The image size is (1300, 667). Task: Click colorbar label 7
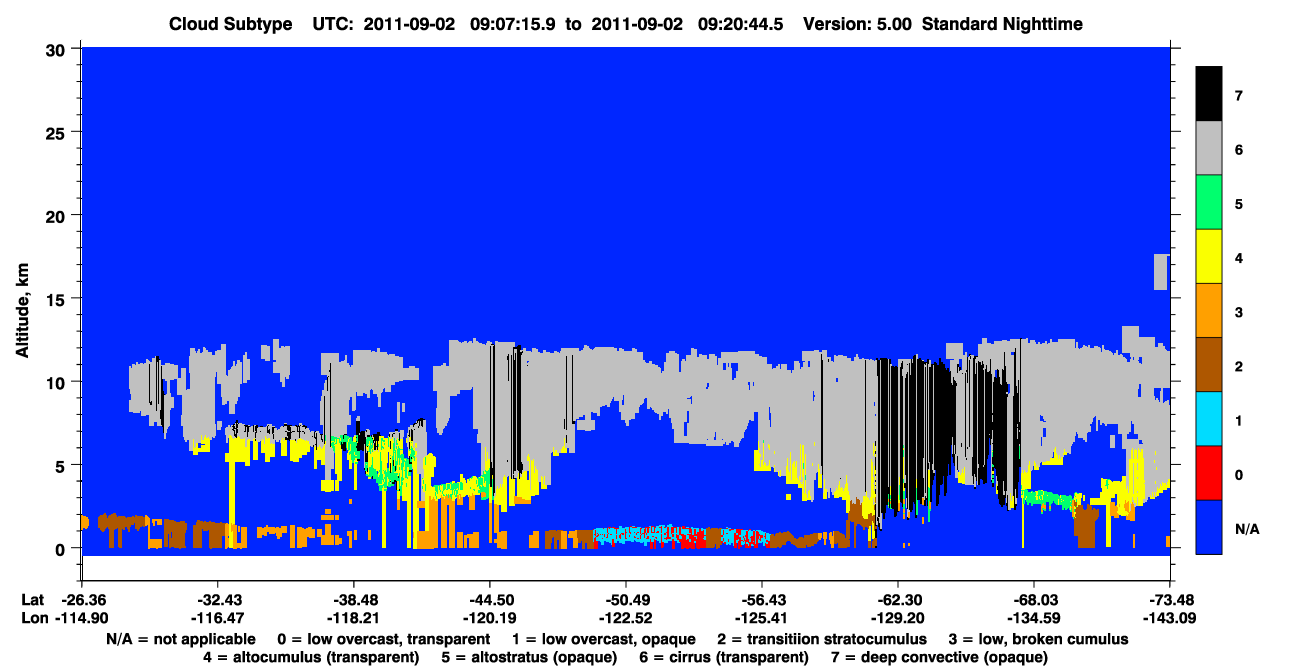click(x=1239, y=96)
